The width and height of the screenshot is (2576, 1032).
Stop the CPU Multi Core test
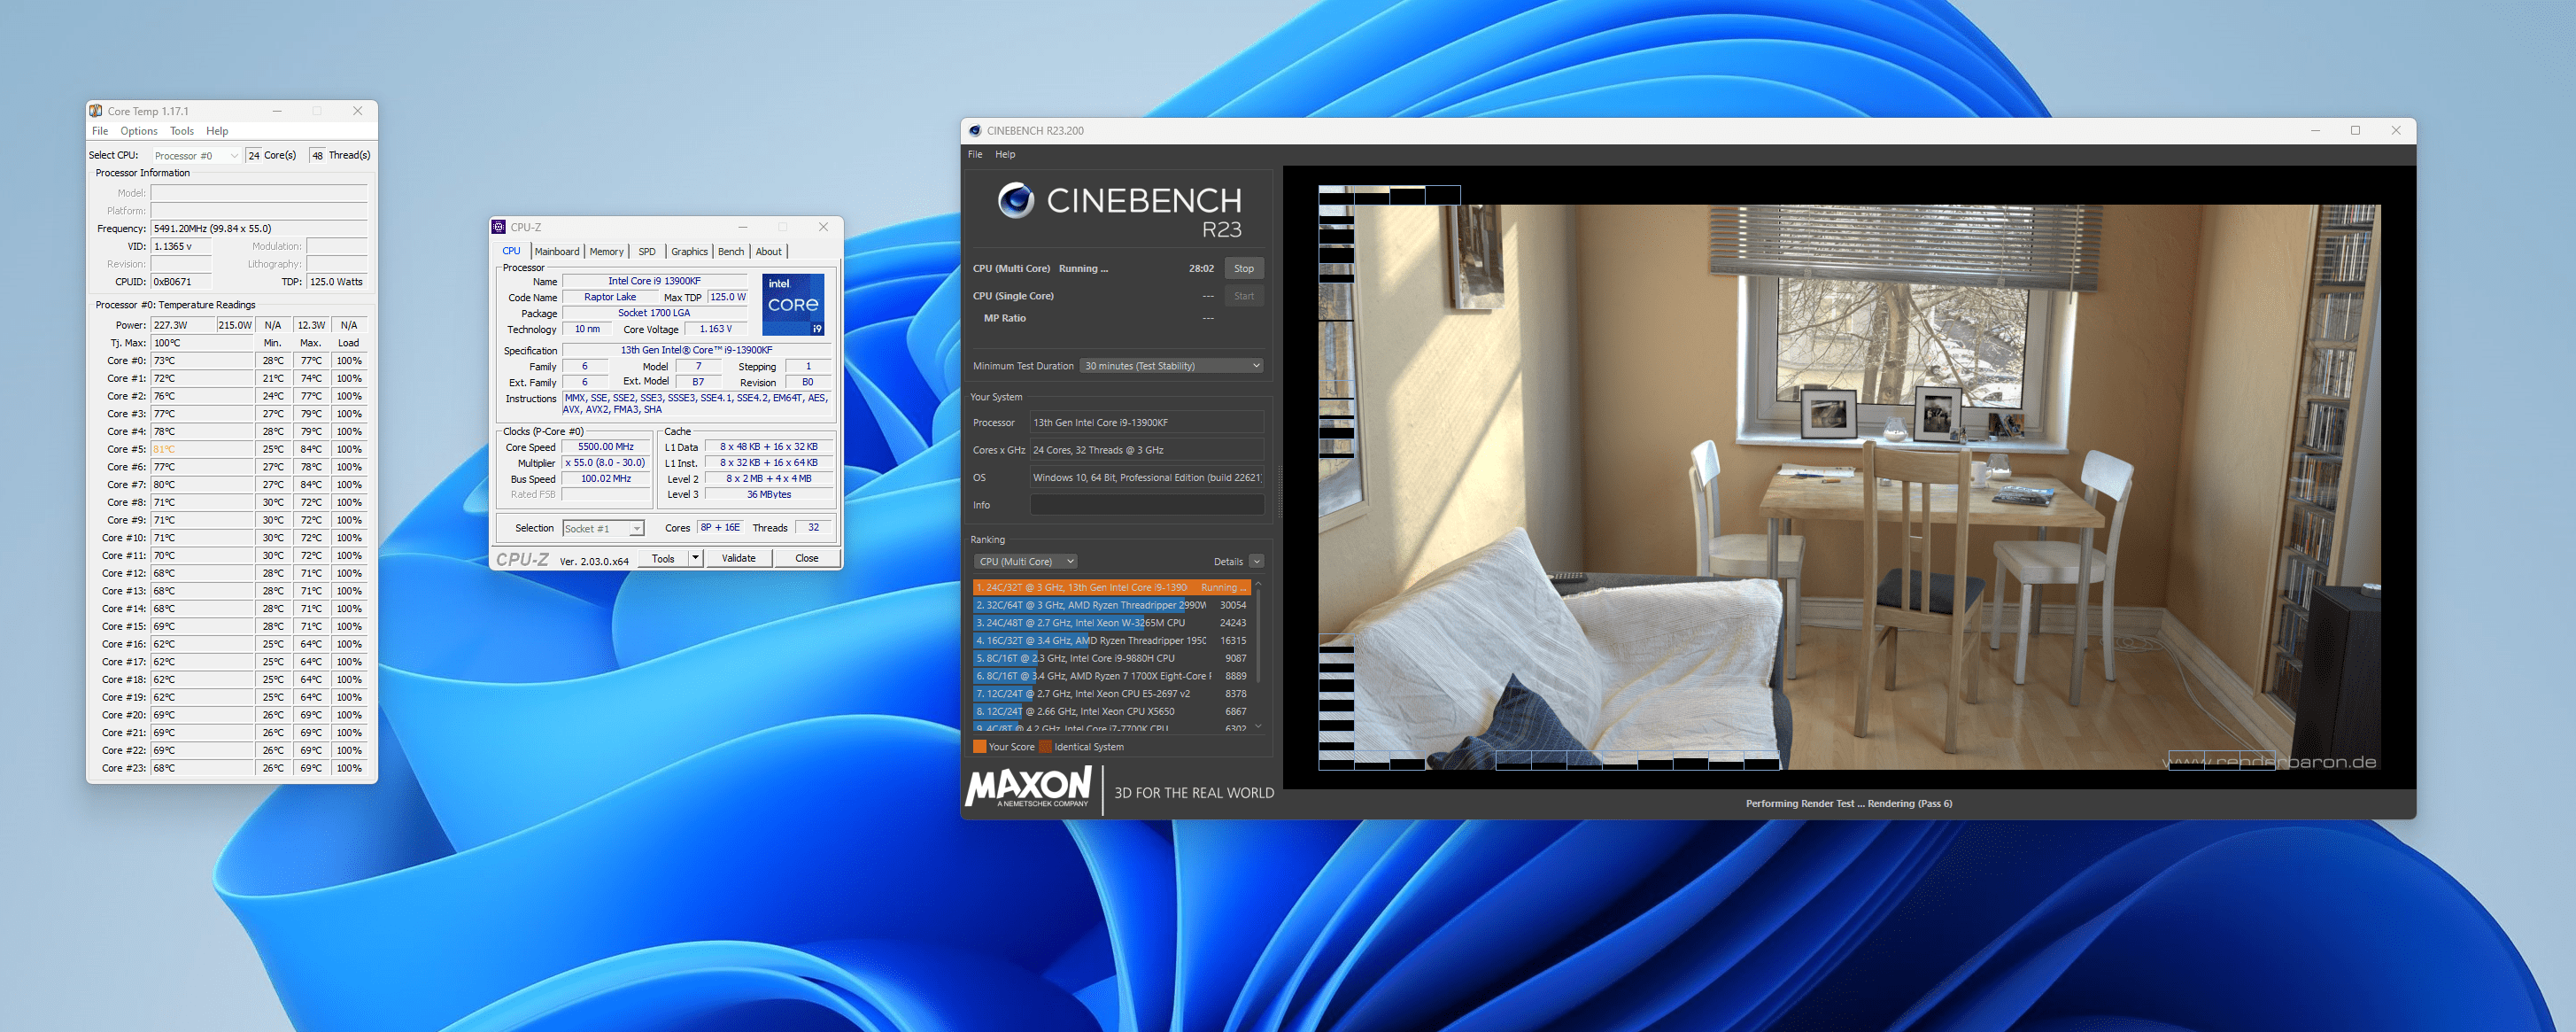1243,268
